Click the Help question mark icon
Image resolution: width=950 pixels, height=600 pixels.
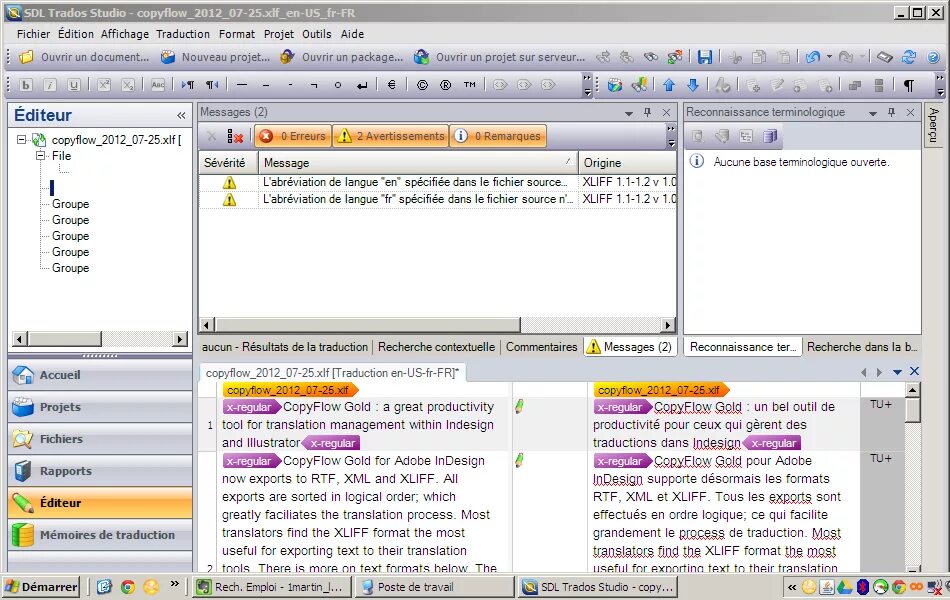pos(933,57)
